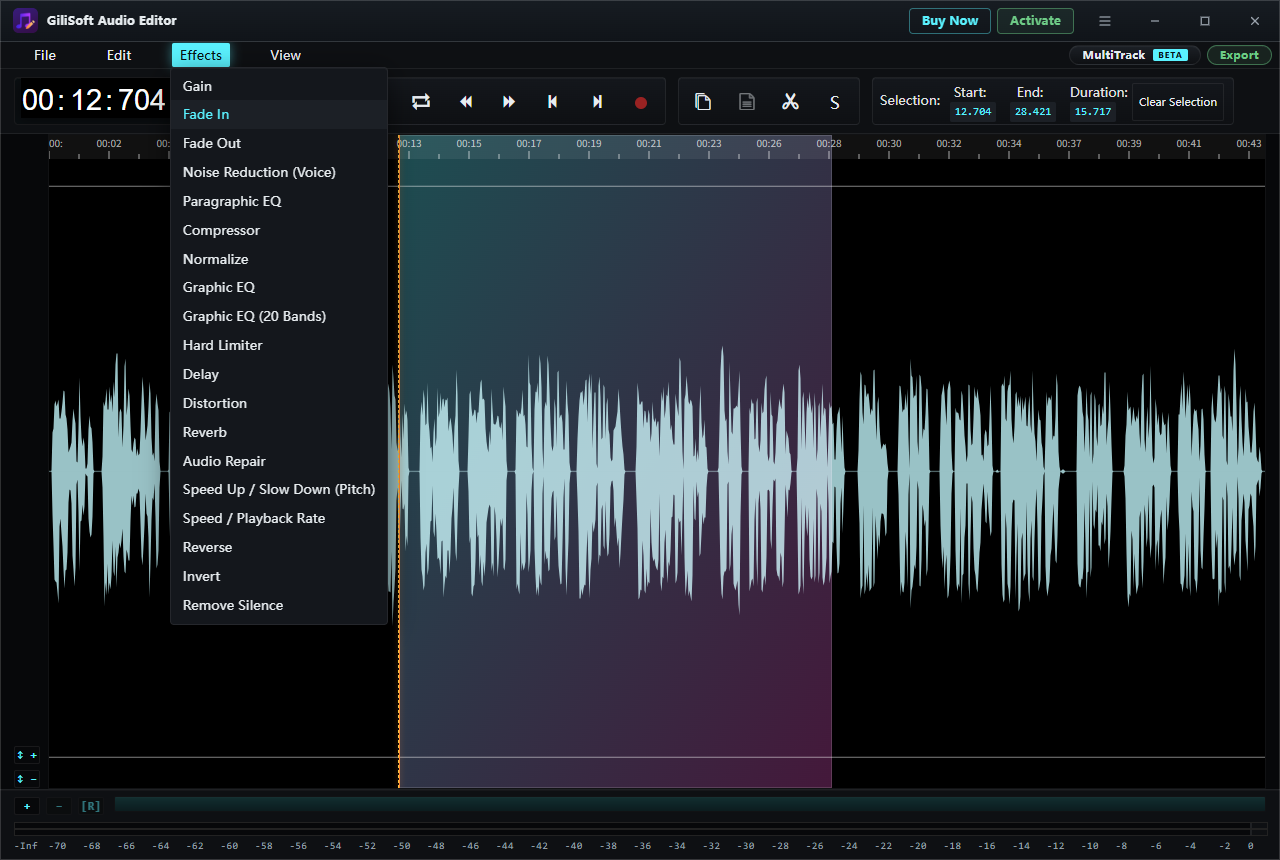This screenshot has height=860, width=1280.
Task: Click the paste document icon
Action: (x=746, y=102)
